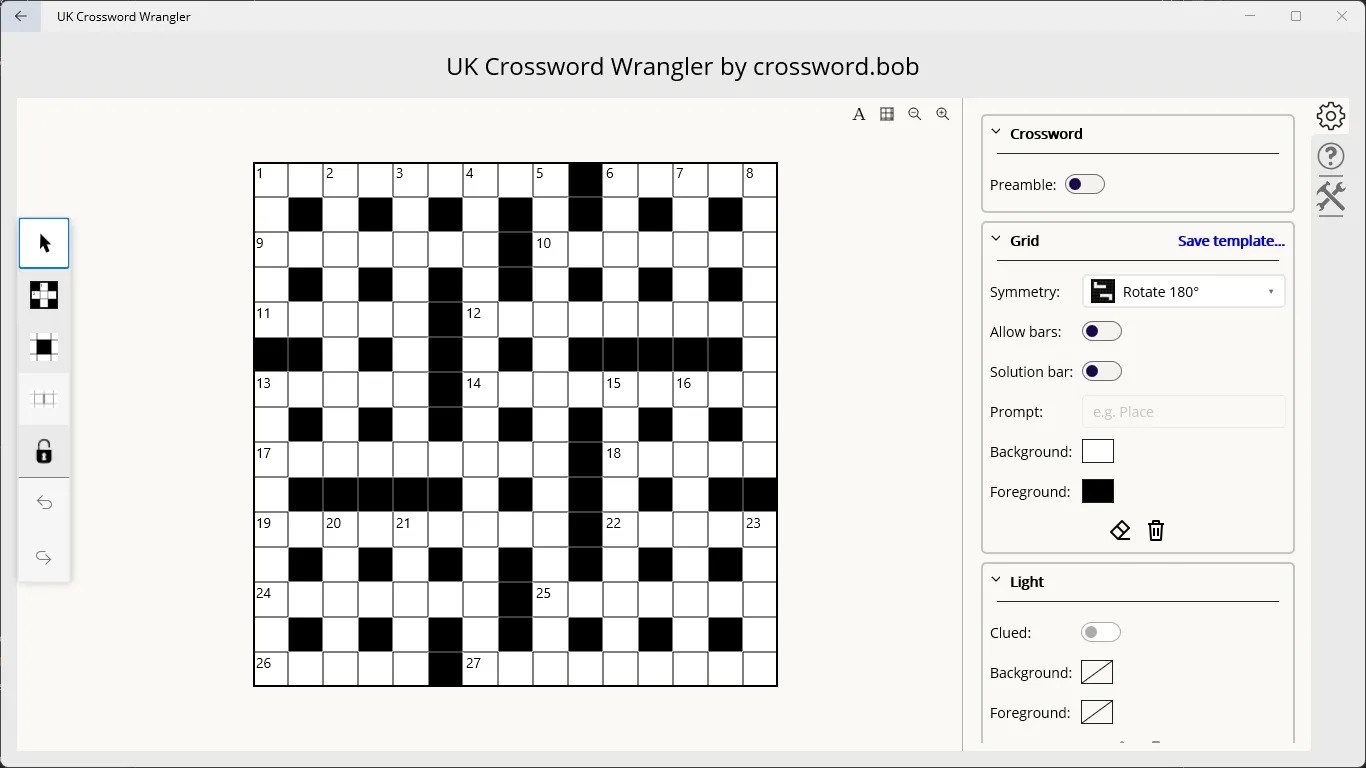Click the grid table icon

pos(887,114)
